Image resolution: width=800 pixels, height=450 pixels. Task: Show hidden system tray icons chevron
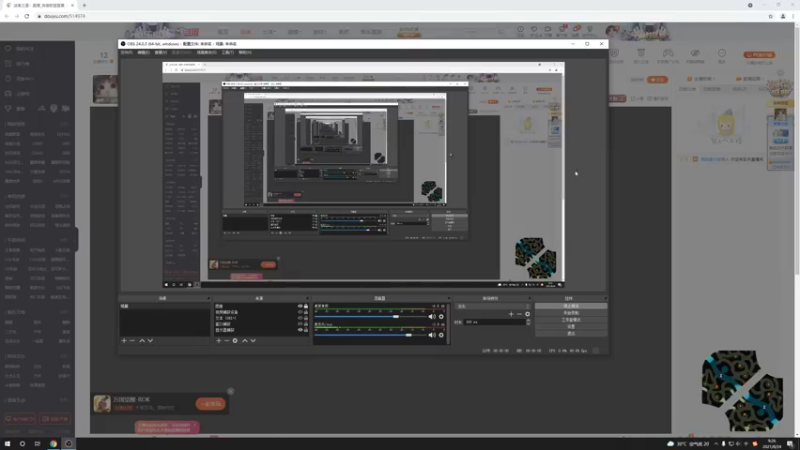point(715,444)
